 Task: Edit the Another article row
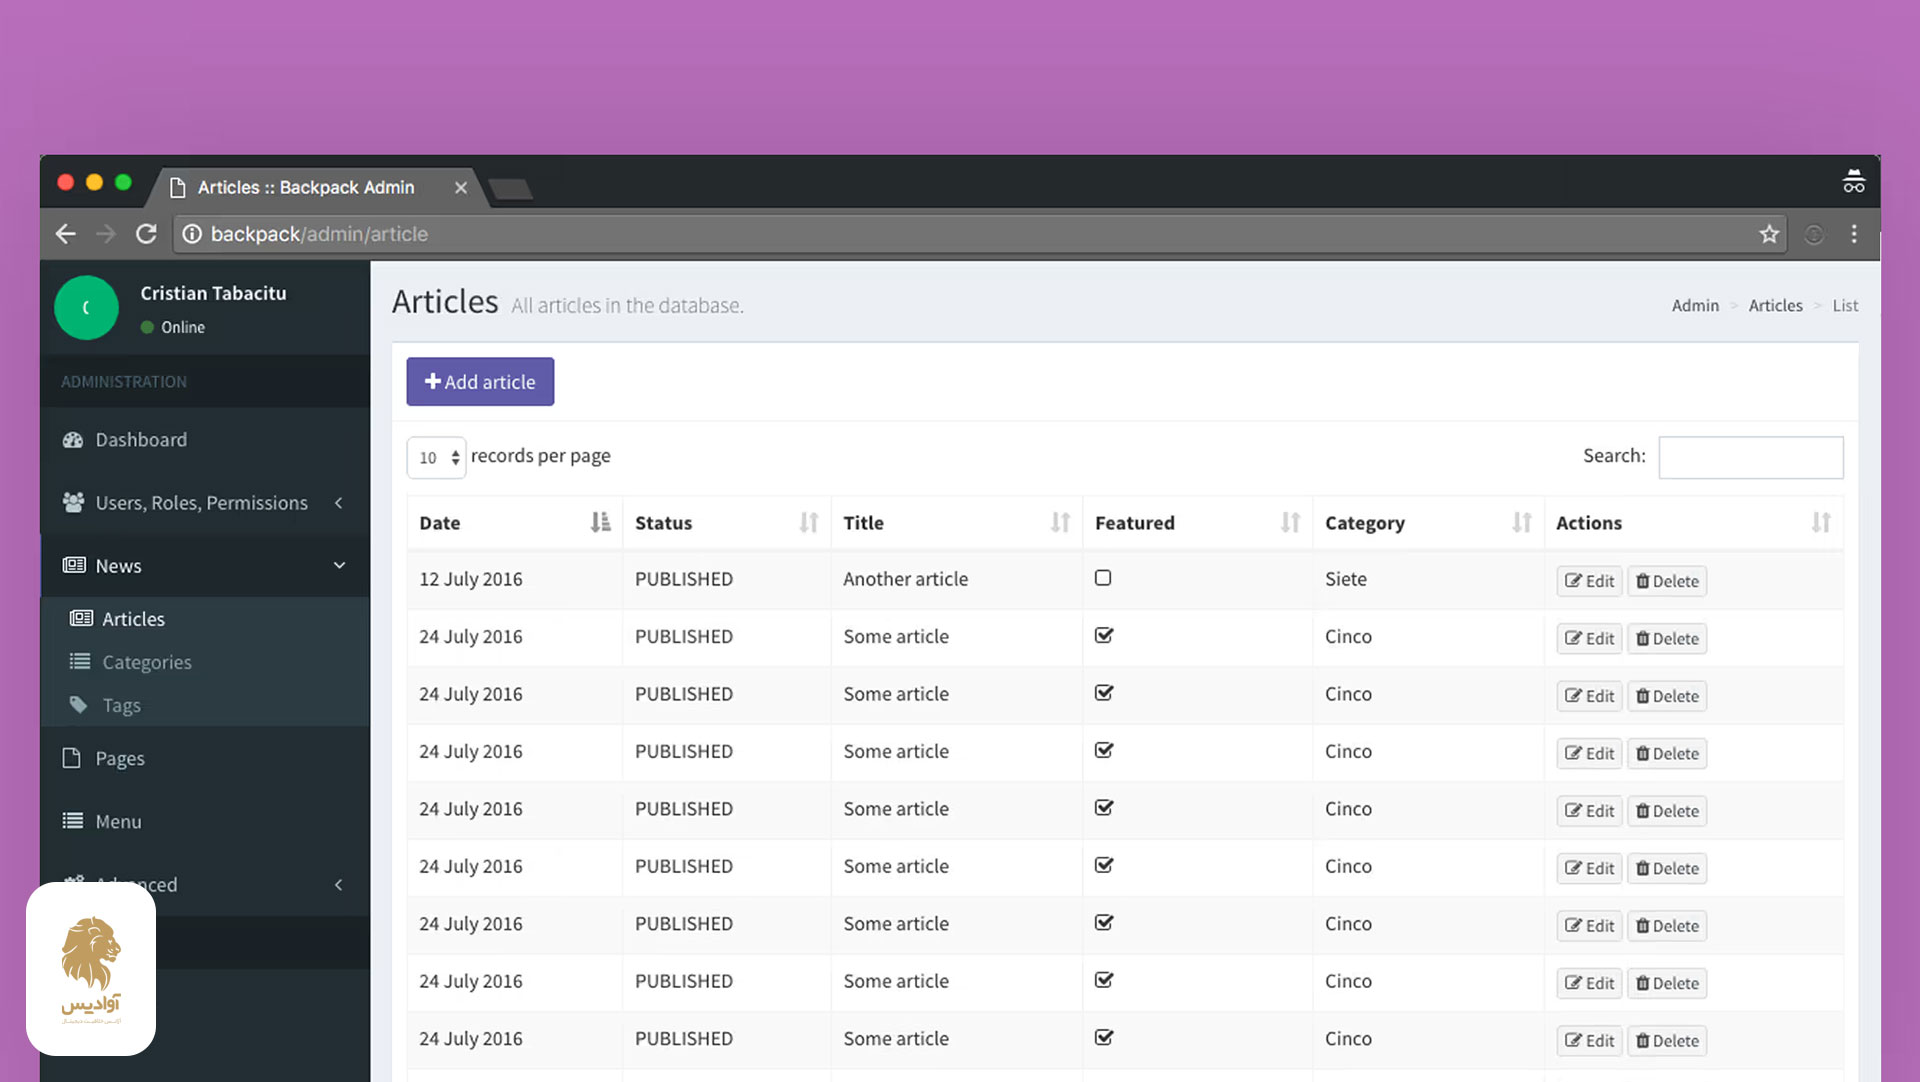[1589, 581]
